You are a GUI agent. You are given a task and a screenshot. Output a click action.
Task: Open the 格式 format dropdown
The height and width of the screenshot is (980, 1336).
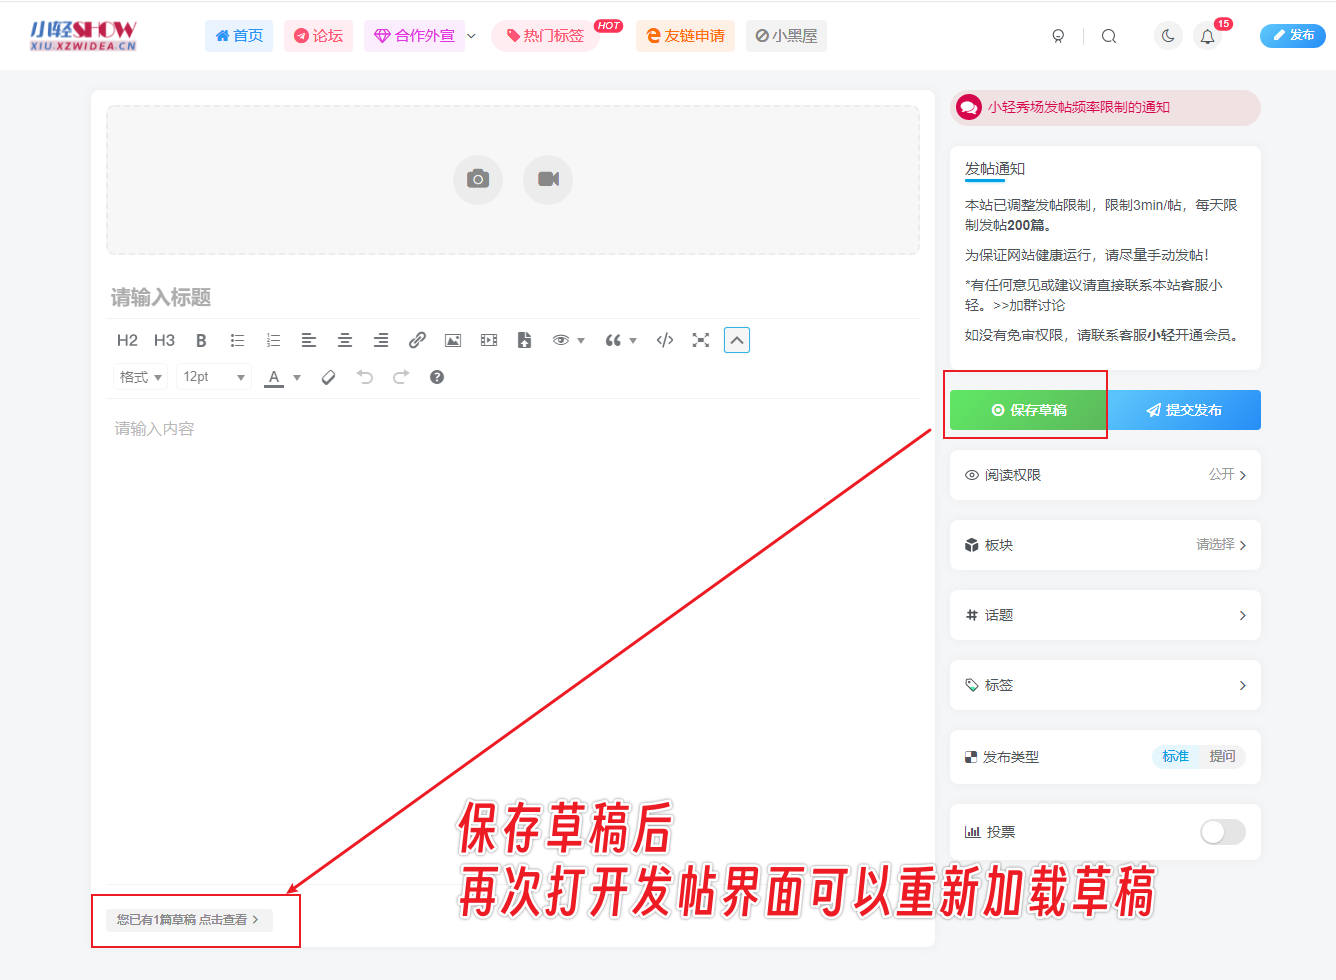pyautogui.click(x=139, y=377)
